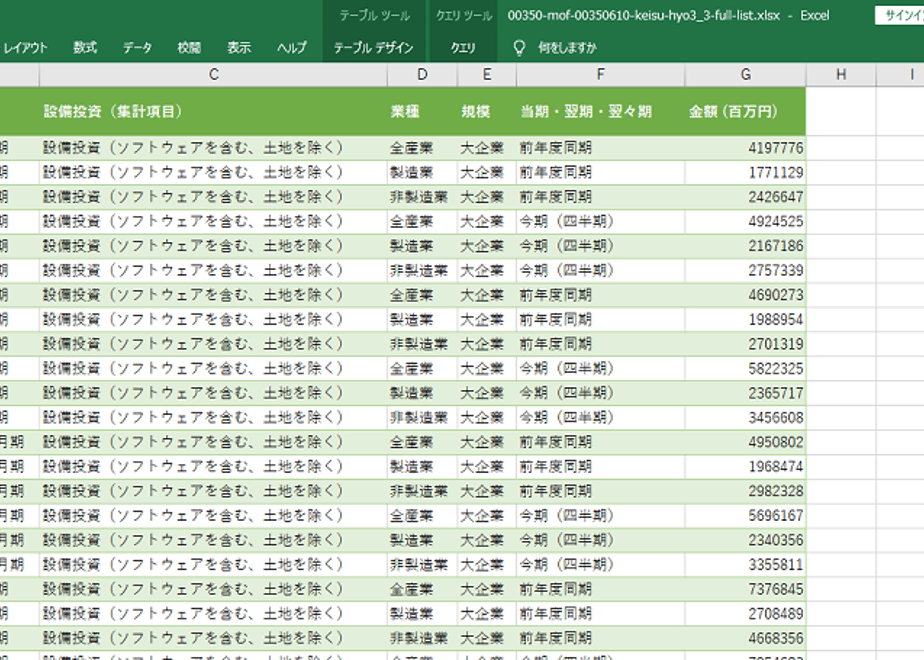Viewport: 924px width, 660px height.
Task: Switch to the 表示 ribbon tab
Action: (x=239, y=48)
